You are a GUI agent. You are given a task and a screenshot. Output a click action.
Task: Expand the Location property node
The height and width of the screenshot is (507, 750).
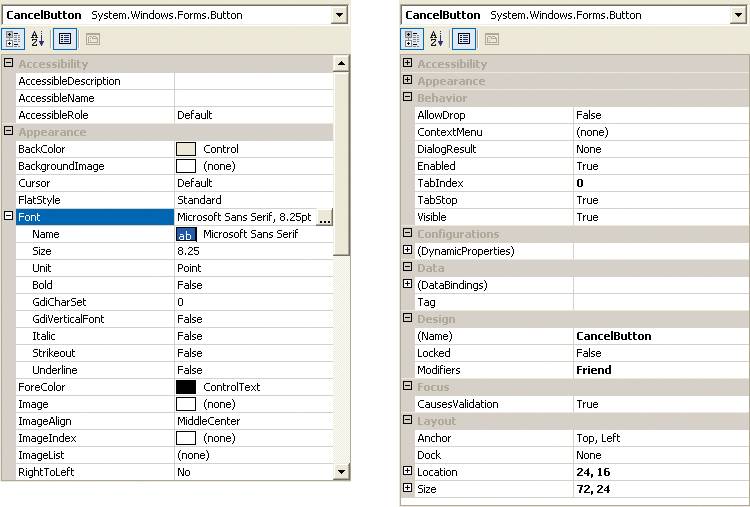[407, 471]
